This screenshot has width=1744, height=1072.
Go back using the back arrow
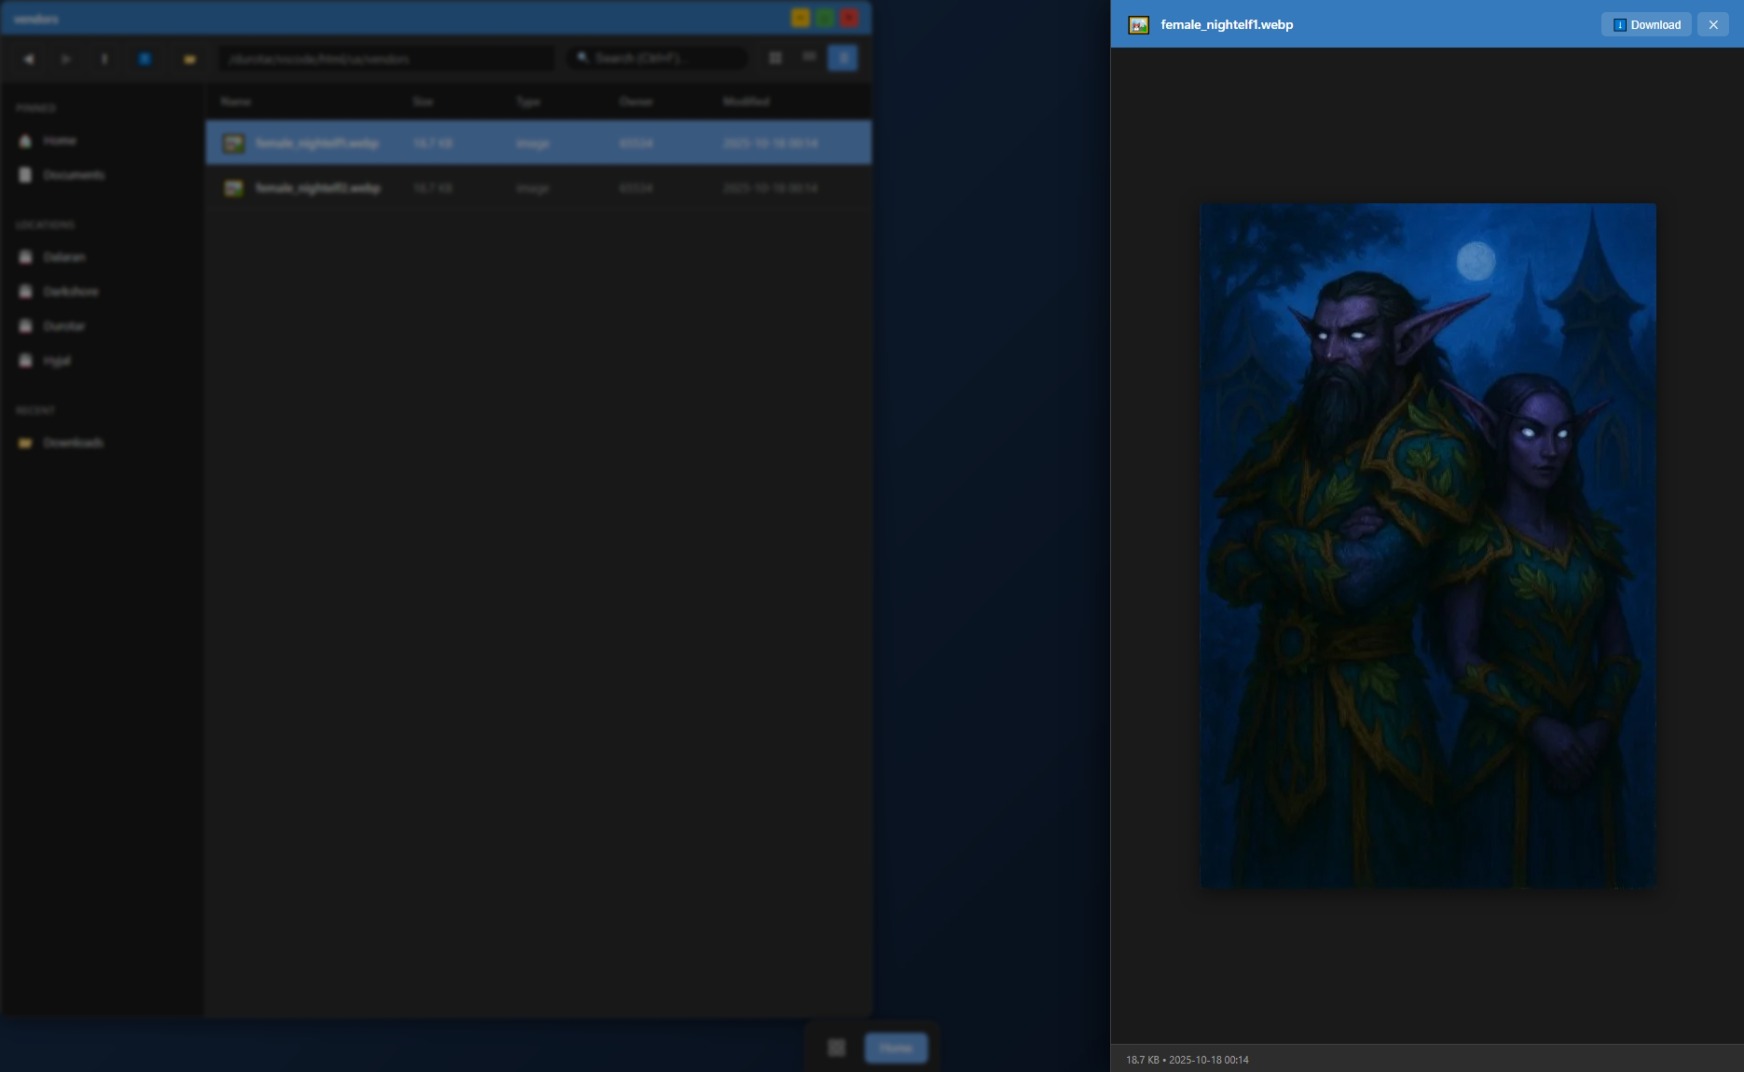[x=29, y=59]
